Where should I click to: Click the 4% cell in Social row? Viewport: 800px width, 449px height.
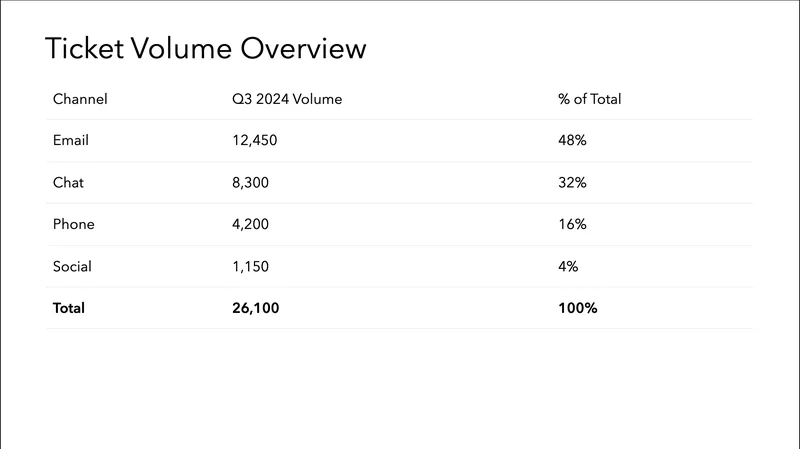[568, 267]
